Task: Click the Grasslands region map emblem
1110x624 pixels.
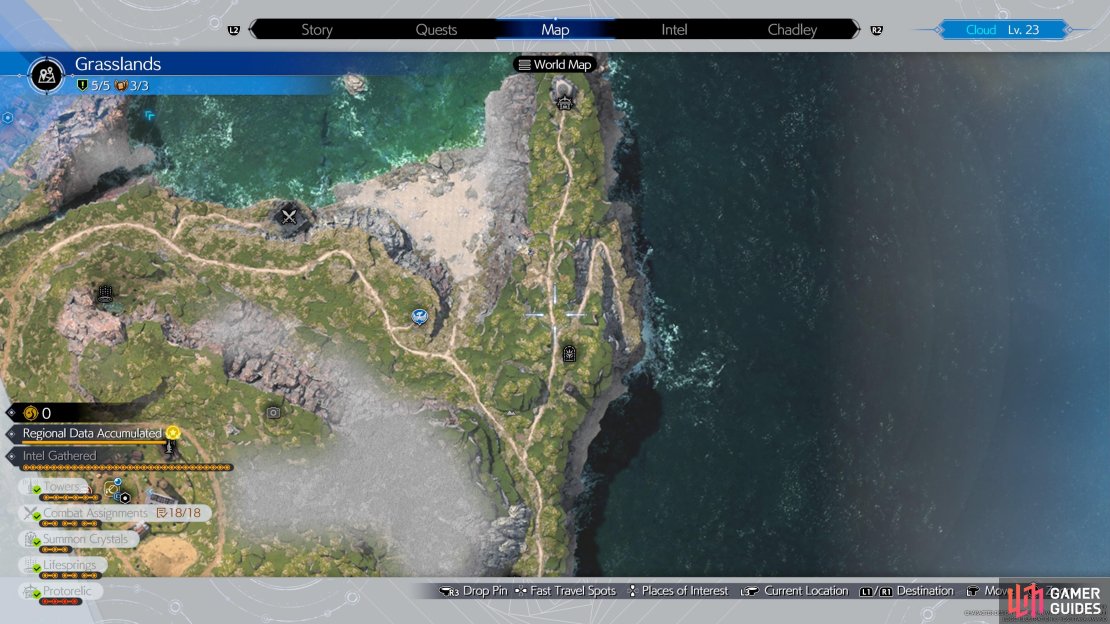Action: pos(47,74)
